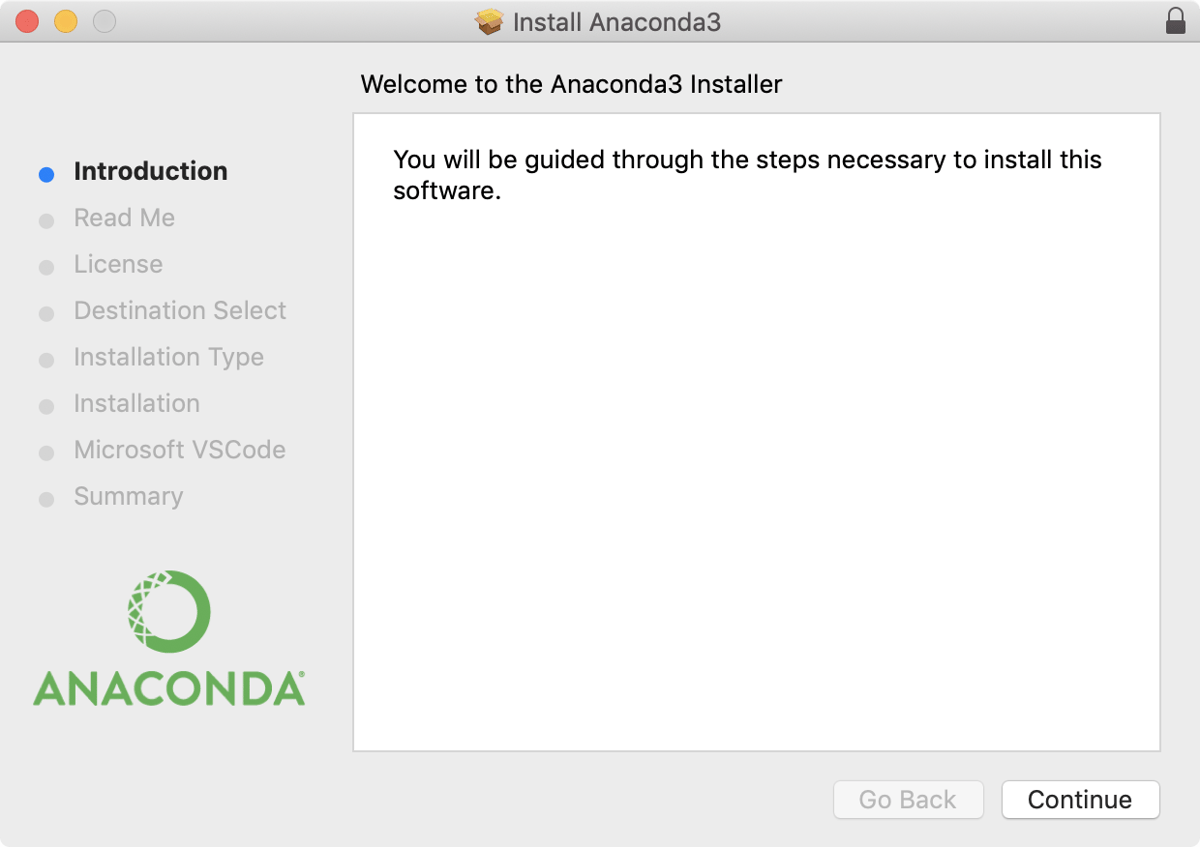
Task: Click the License step bullet
Action: click(46, 267)
